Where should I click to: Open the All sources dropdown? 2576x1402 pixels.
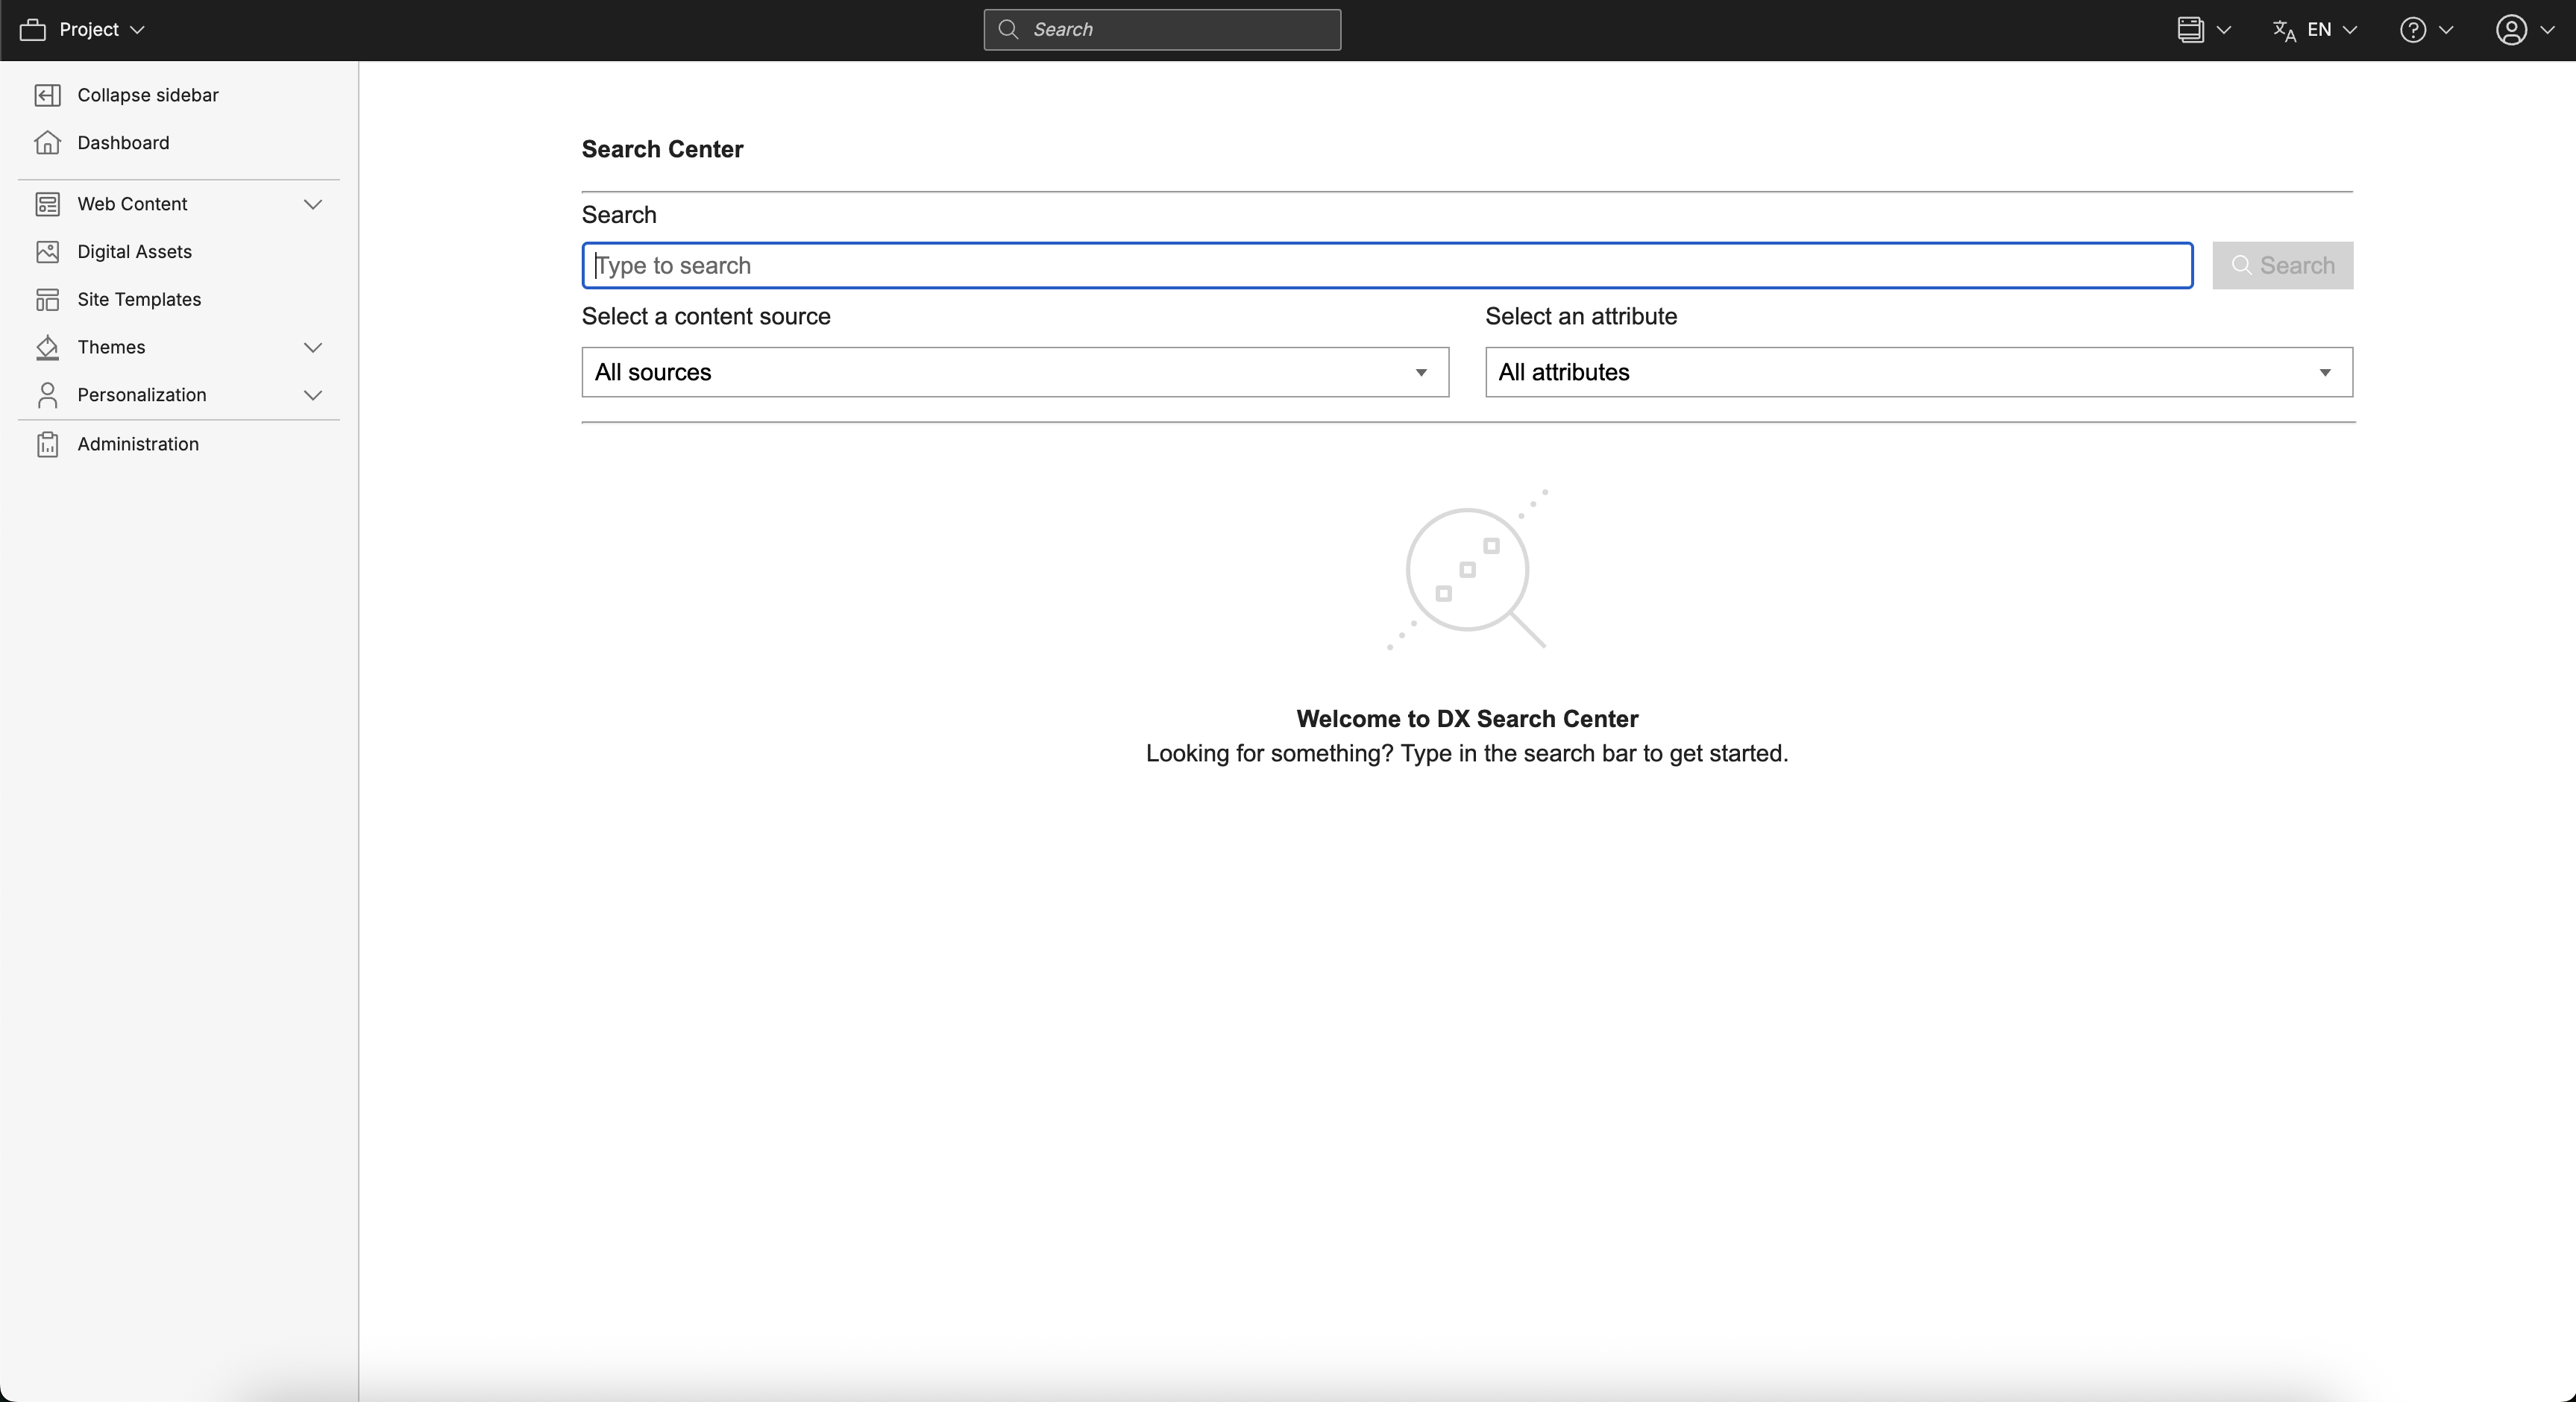click(1014, 372)
